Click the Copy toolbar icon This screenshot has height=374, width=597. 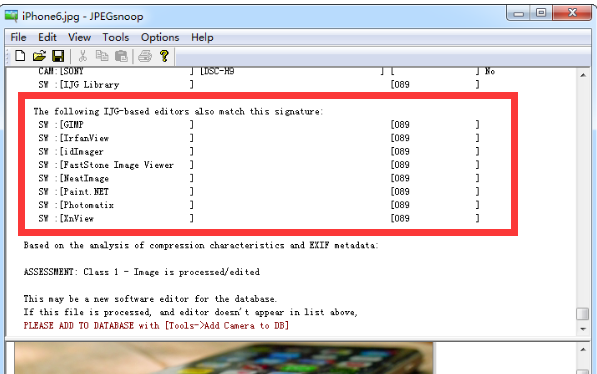(x=102, y=56)
